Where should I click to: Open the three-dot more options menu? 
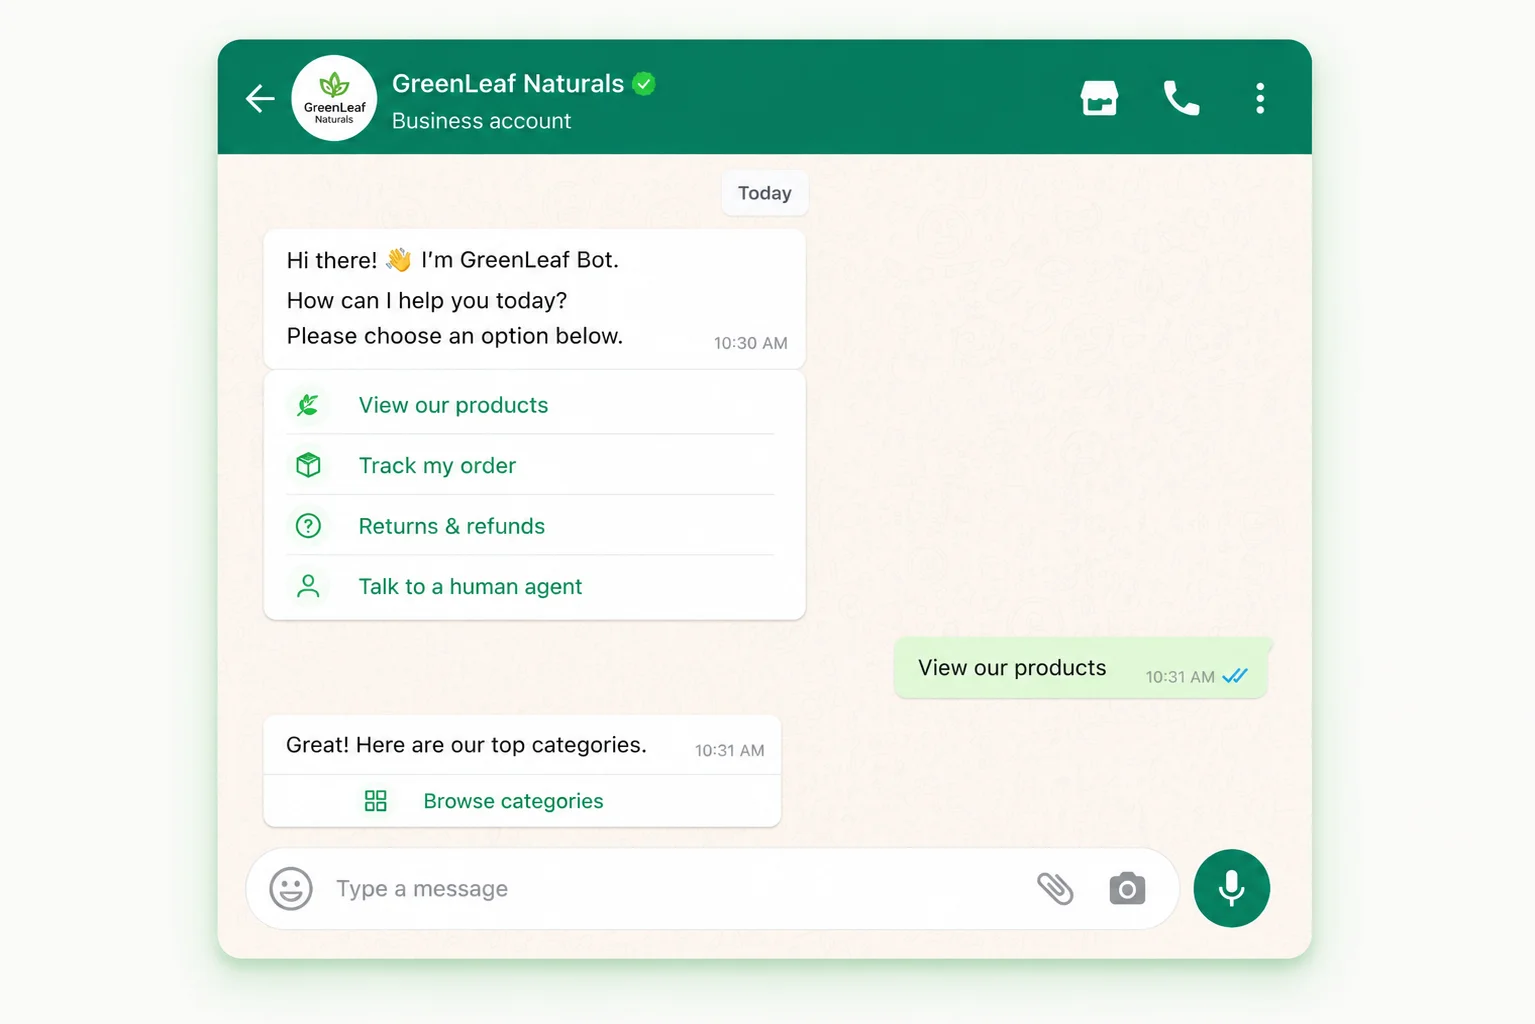tap(1260, 98)
